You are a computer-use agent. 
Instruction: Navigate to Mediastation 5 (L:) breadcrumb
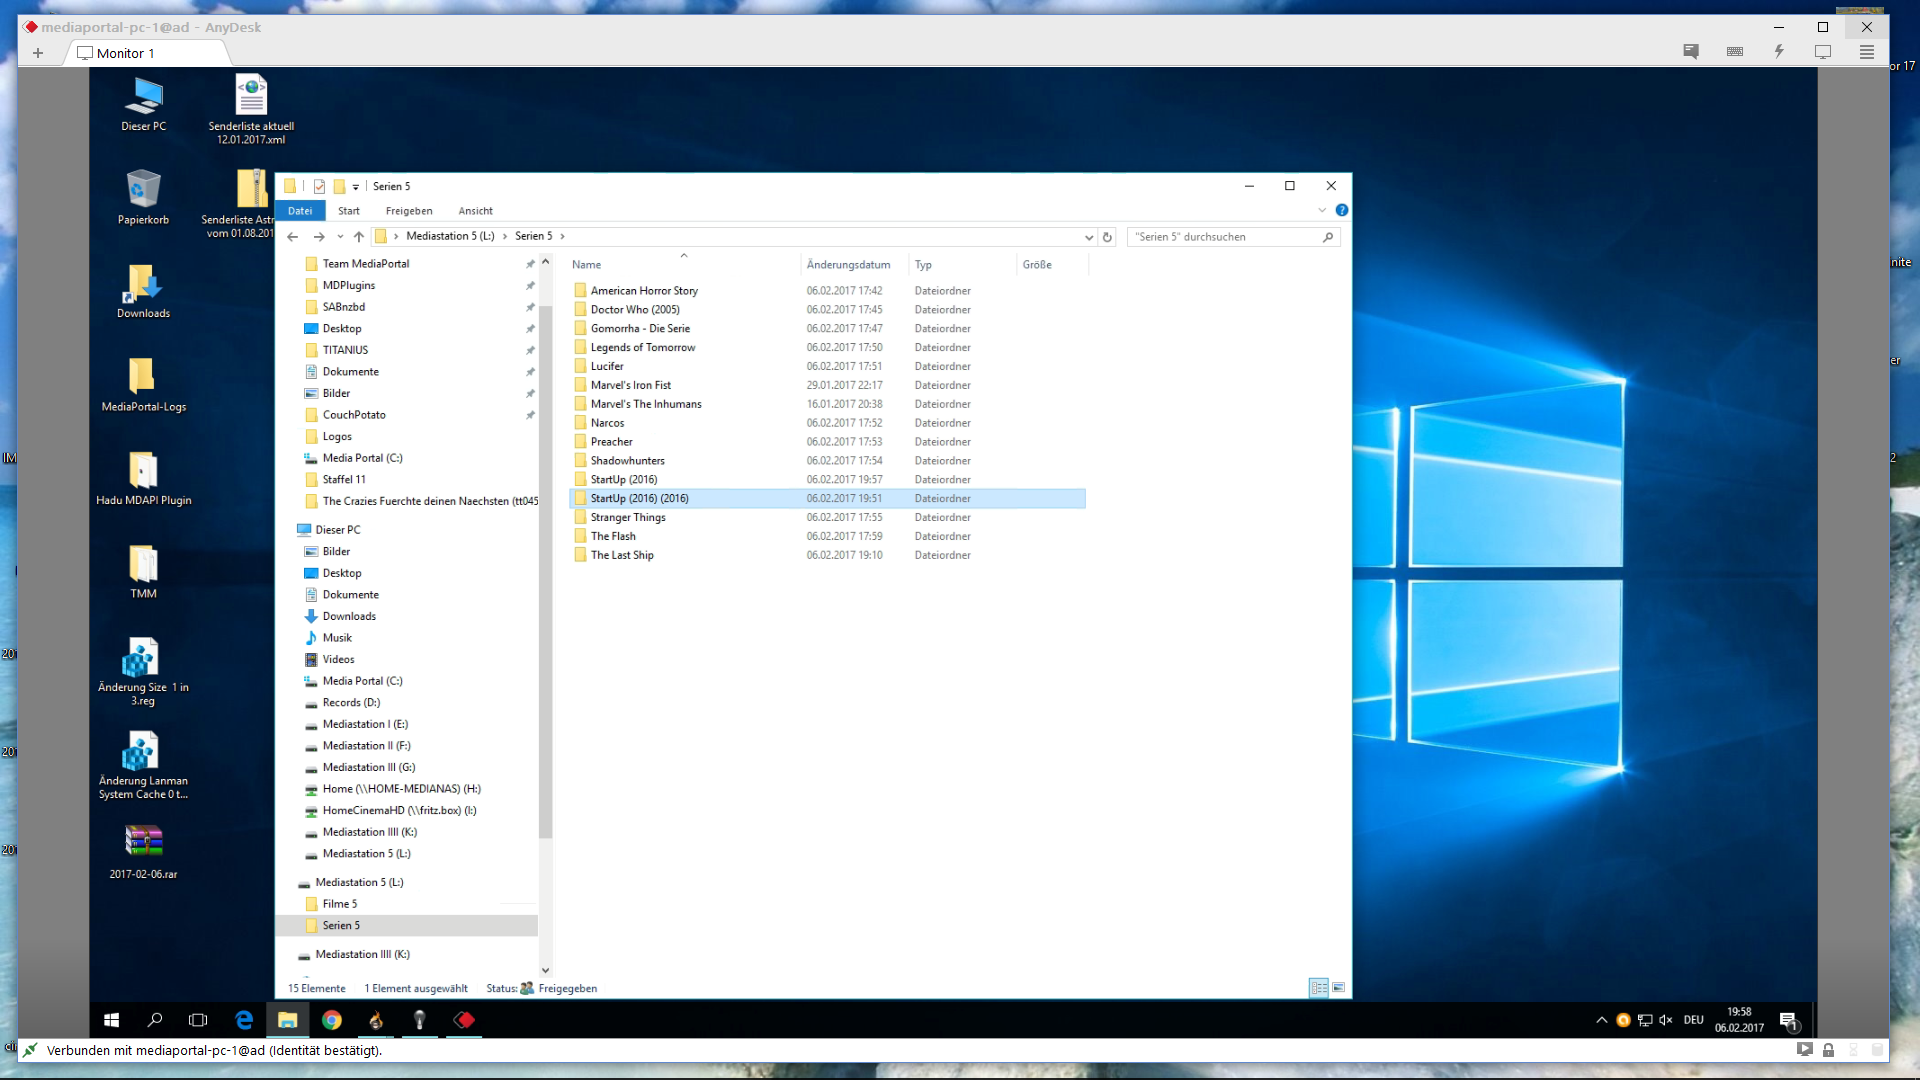click(x=450, y=237)
